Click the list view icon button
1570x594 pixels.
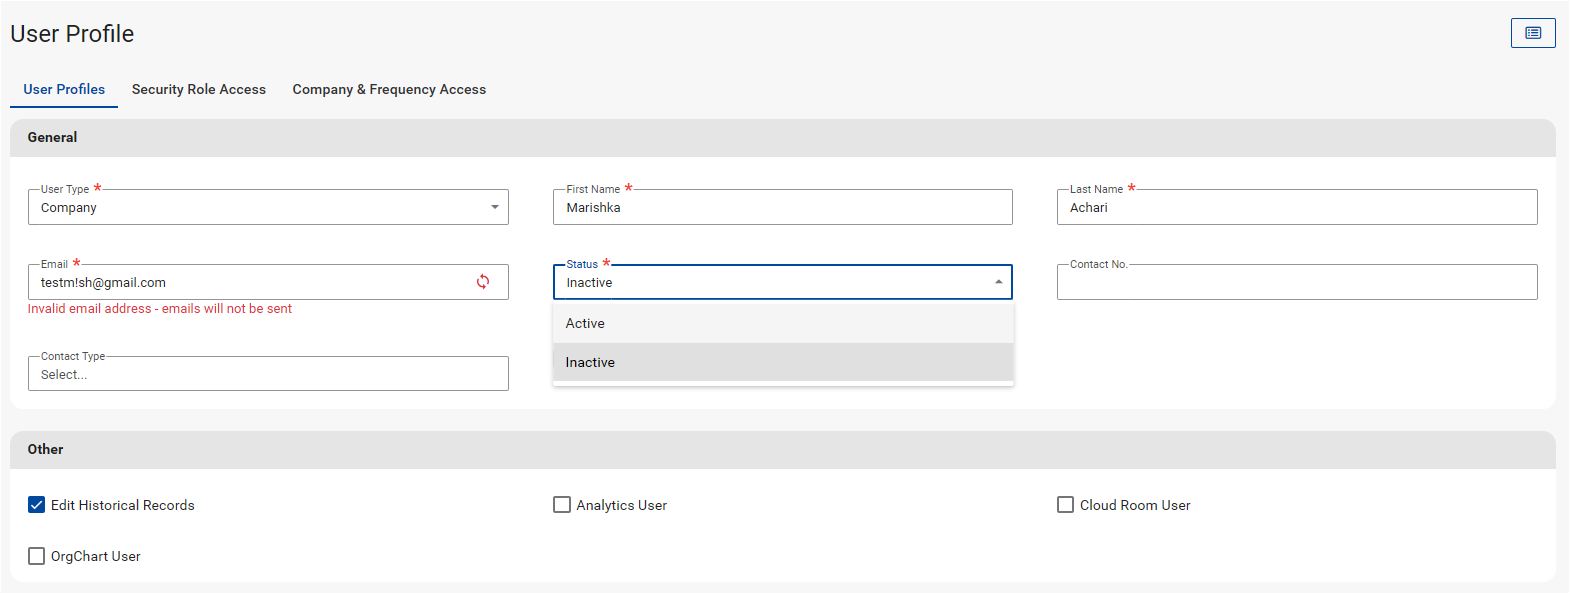(1532, 33)
